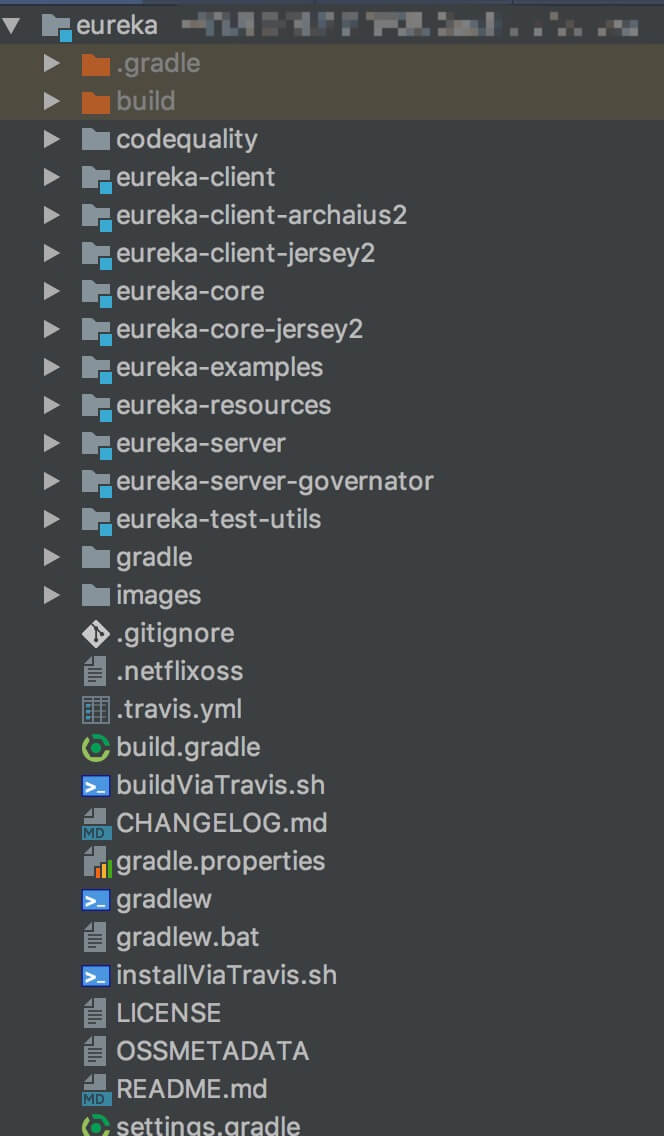Expand the images folder arrow
Image resolution: width=664 pixels, height=1136 pixels.
(x=51, y=596)
